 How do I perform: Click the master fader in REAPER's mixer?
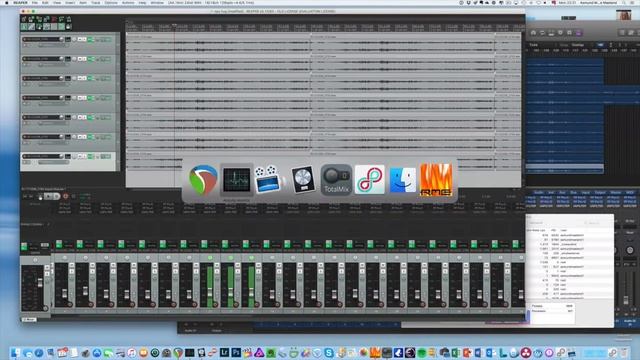40,282
